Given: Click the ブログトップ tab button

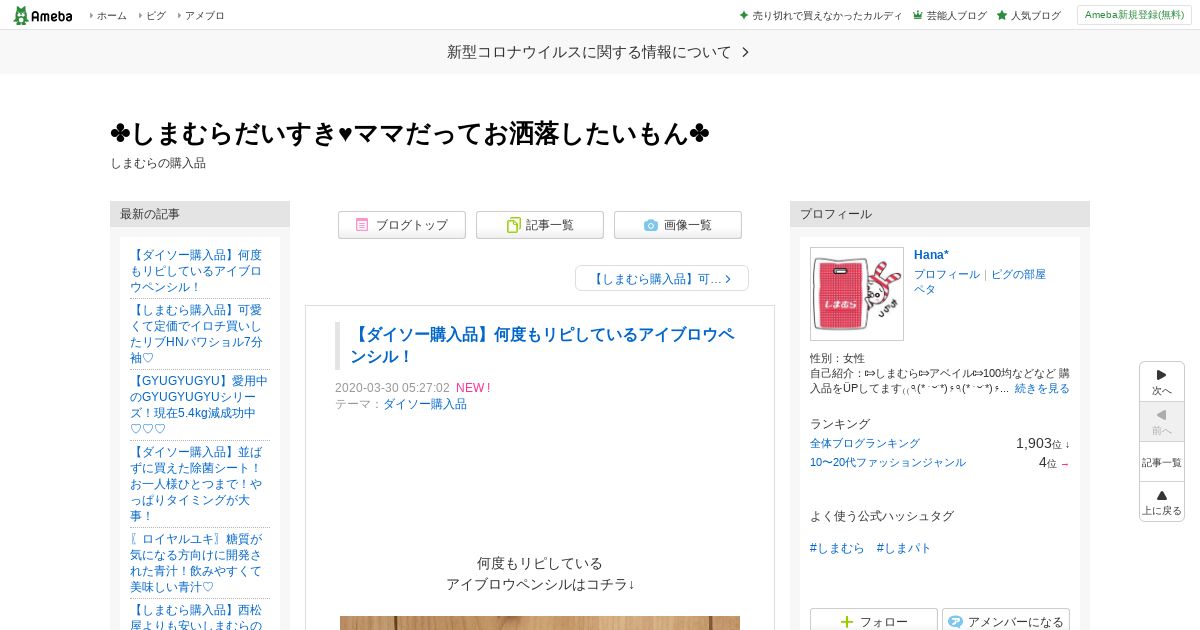Looking at the screenshot, I should [x=402, y=225].
